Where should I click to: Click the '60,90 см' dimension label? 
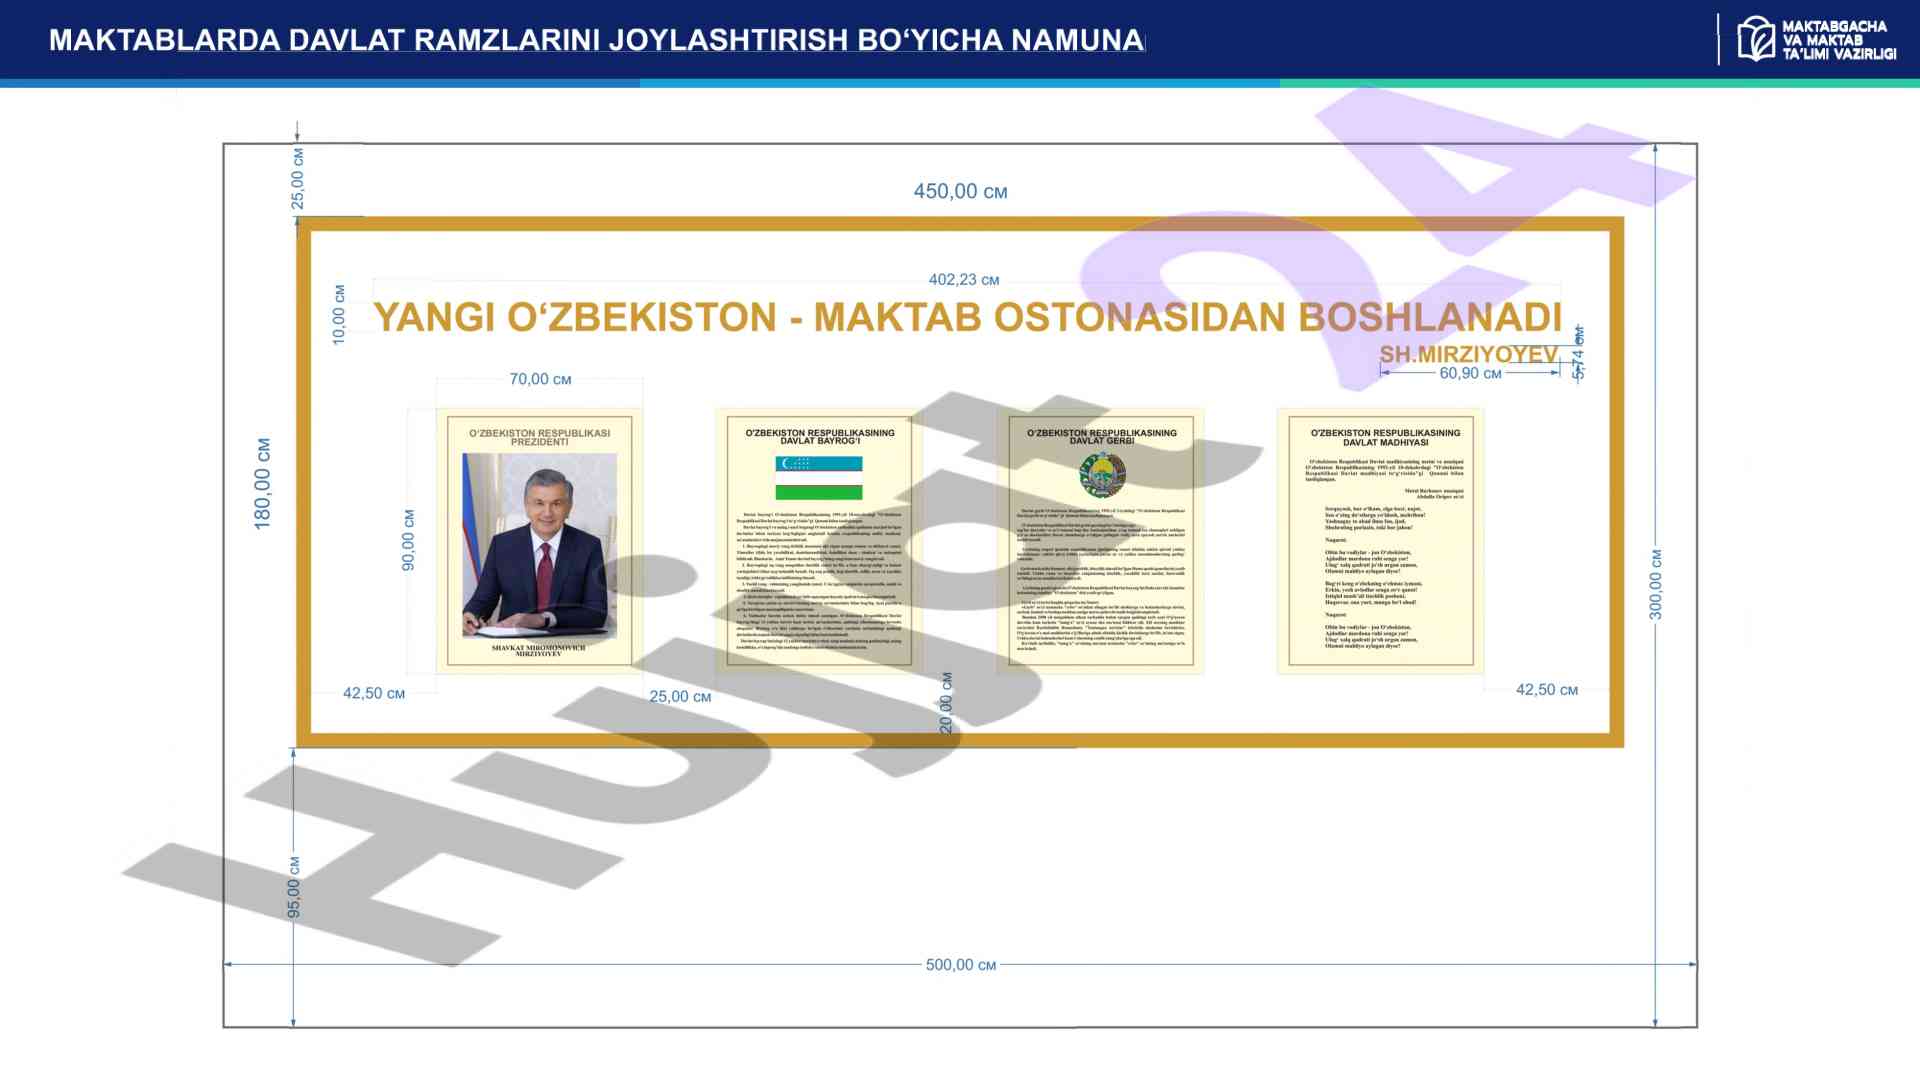click(x=1470, y=373)
